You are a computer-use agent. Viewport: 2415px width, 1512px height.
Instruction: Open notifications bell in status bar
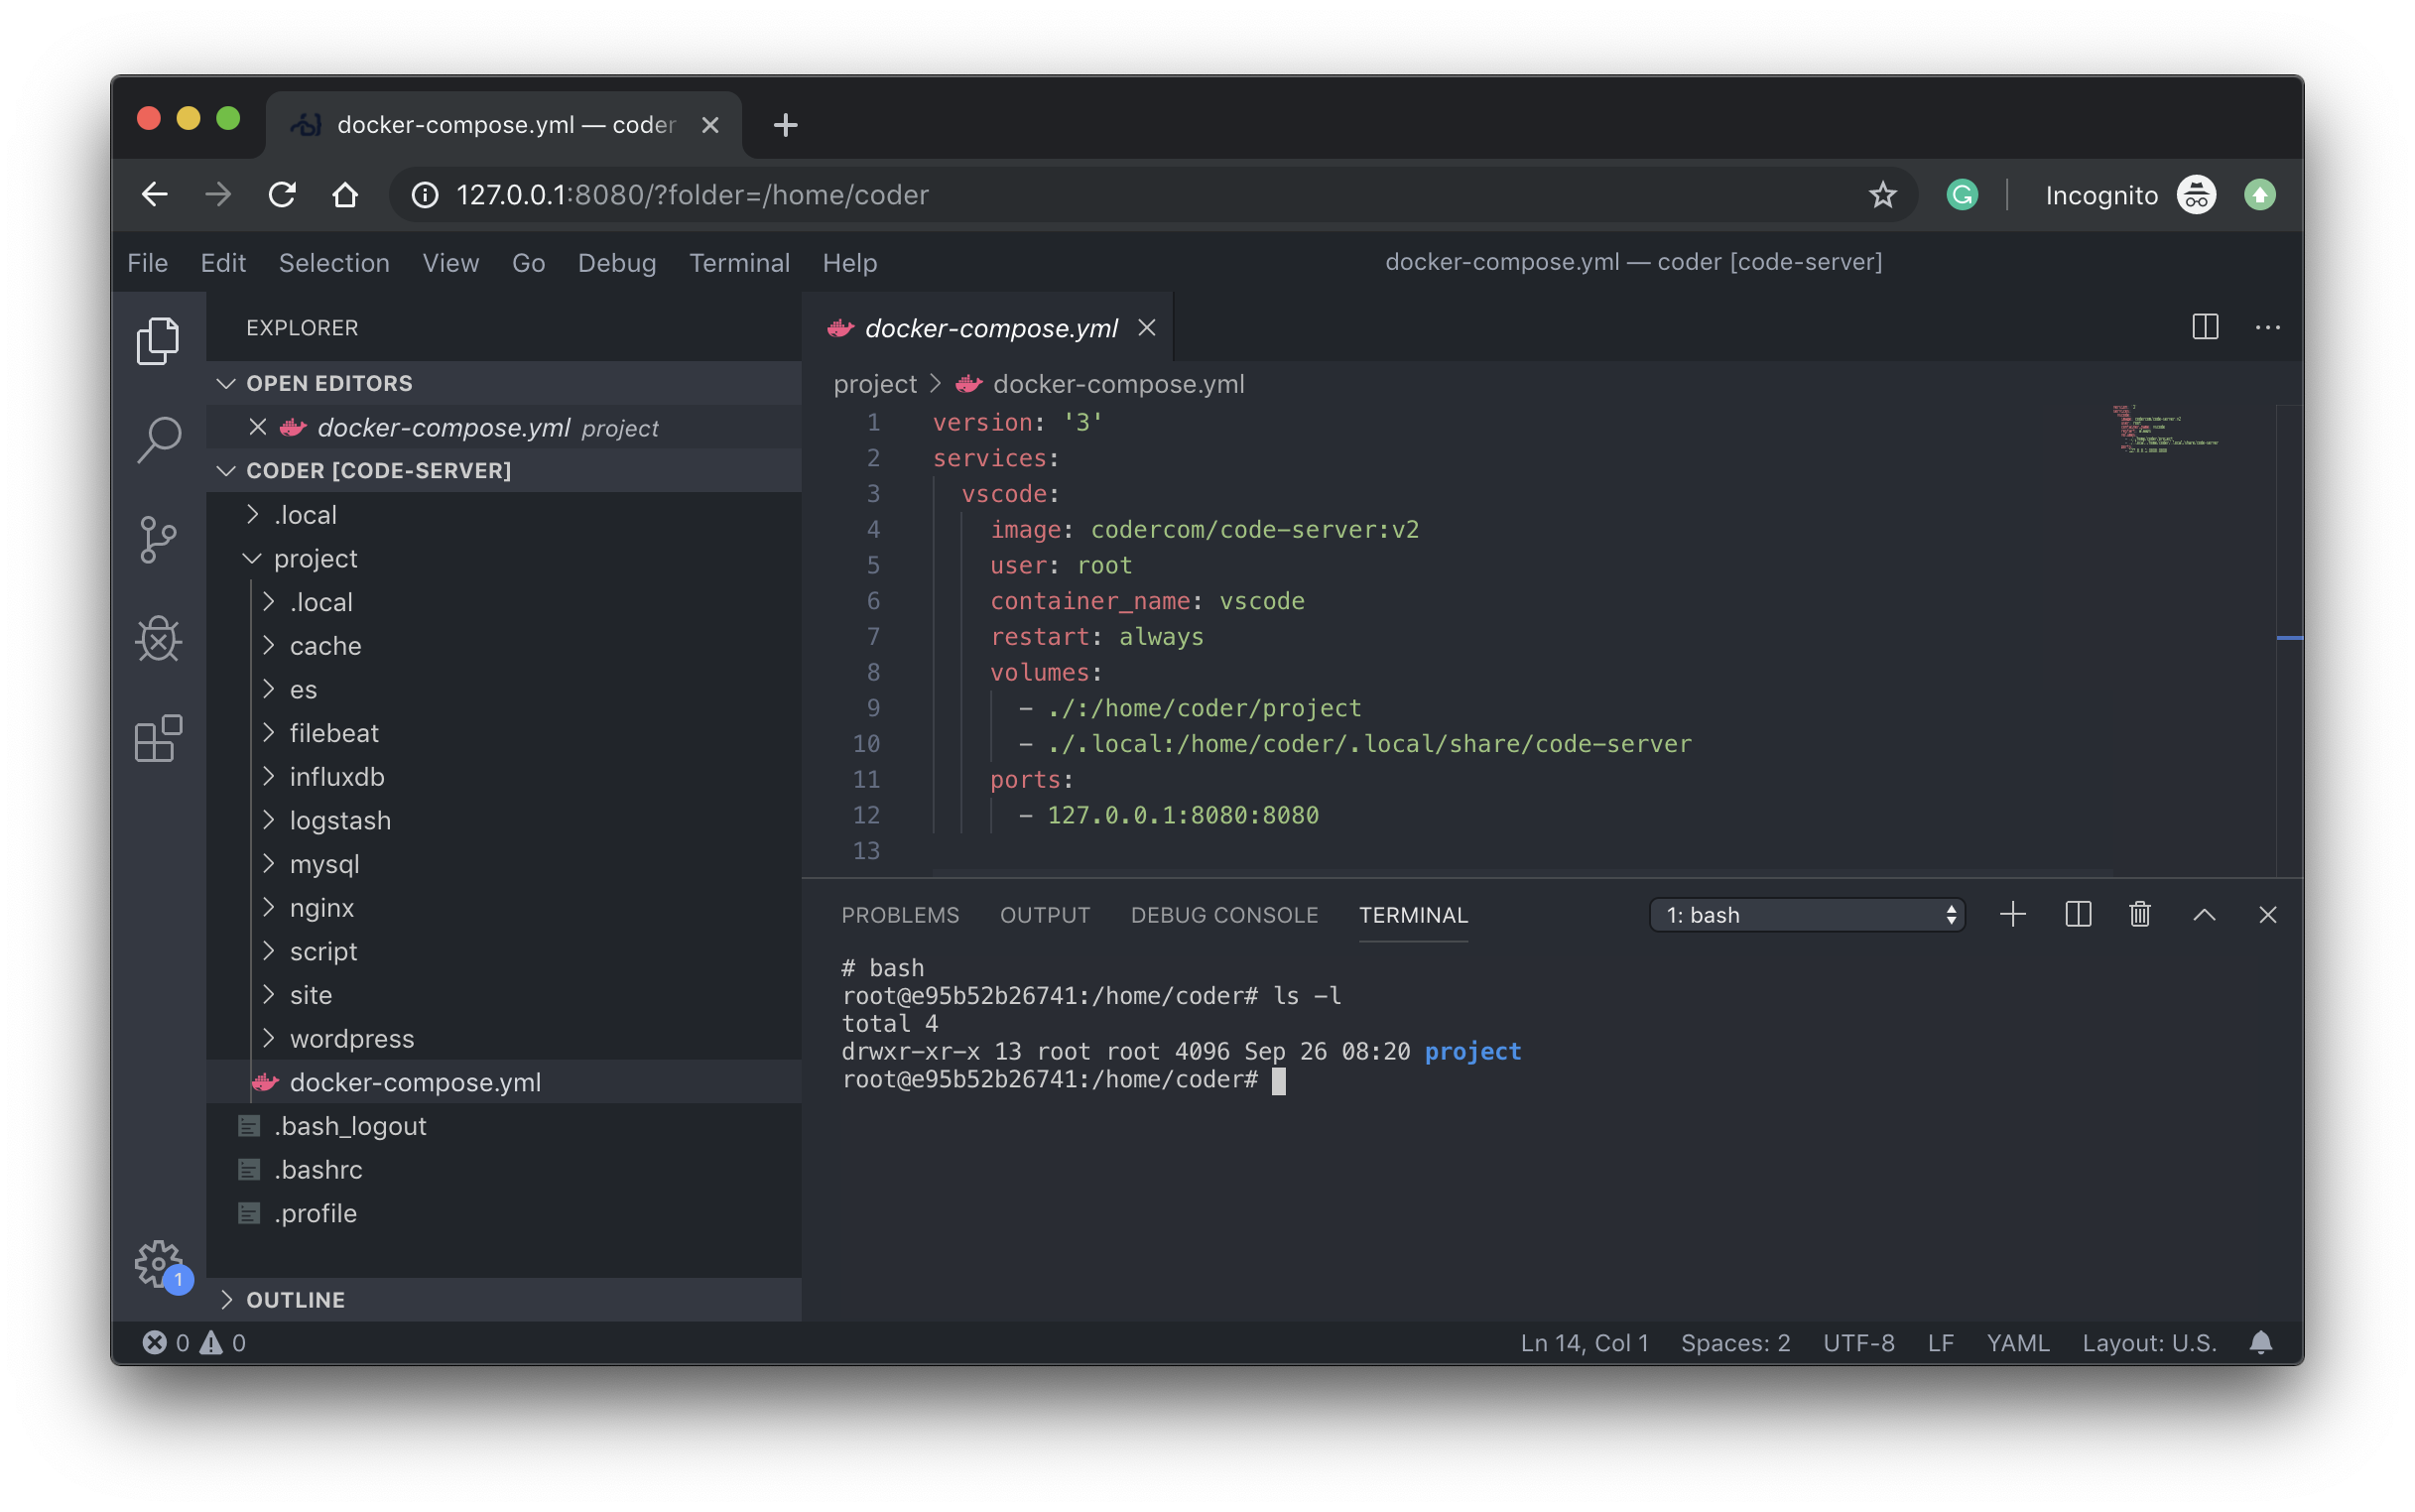[x=2260, y=1342]
